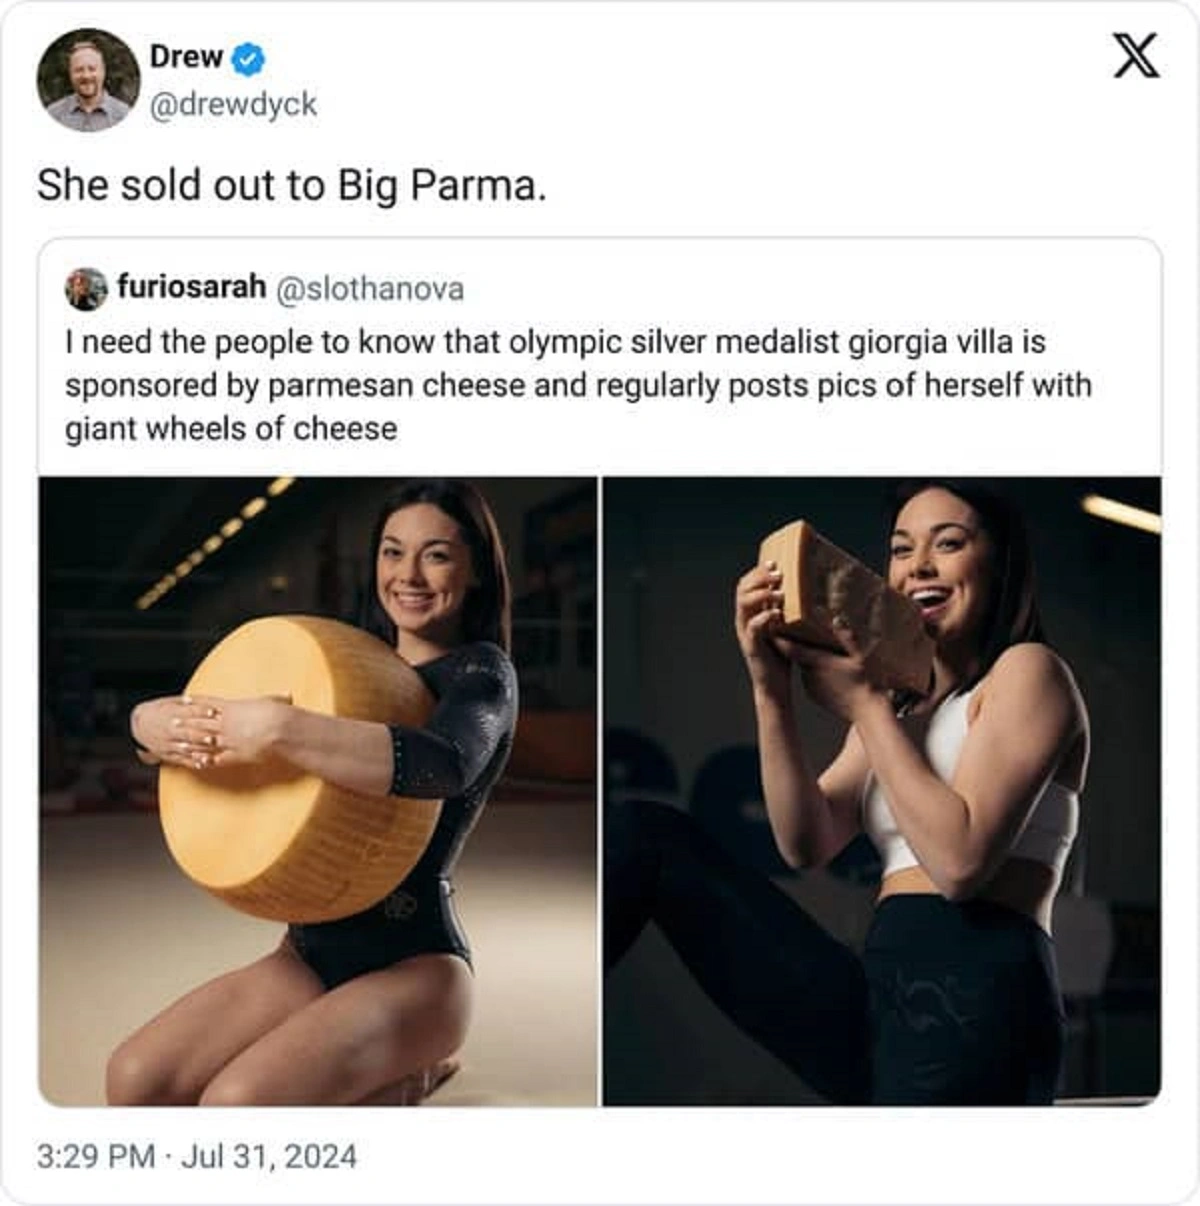Click the furiosarah display name
Image resolution: width=1200 pixels, height=1206 pixels.
click(192, 288)
